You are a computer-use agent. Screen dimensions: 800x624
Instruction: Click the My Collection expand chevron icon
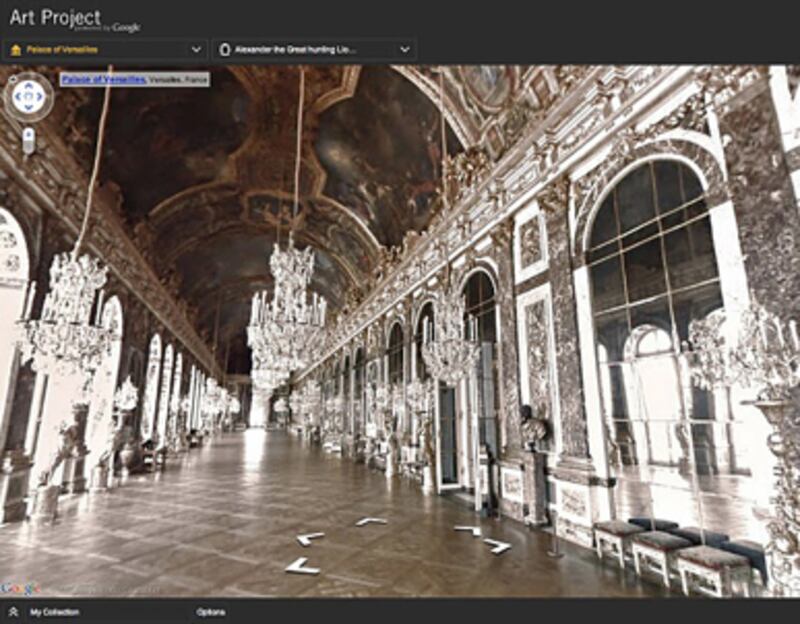point(13,612)
